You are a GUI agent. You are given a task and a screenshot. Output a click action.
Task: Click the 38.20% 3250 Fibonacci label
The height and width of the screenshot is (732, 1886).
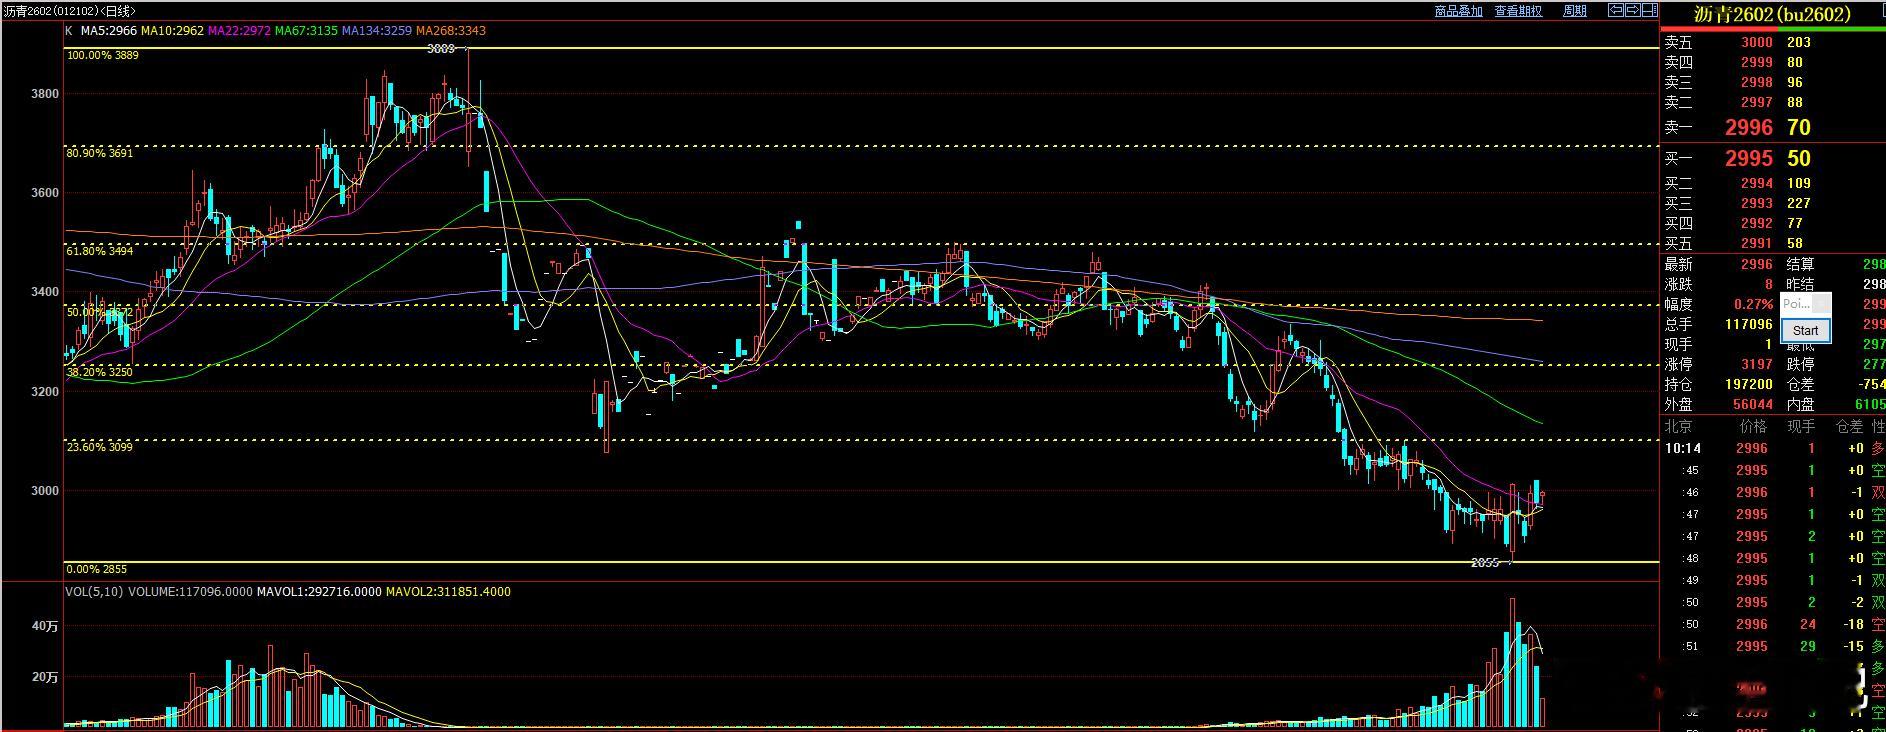[x=100, y=372]
